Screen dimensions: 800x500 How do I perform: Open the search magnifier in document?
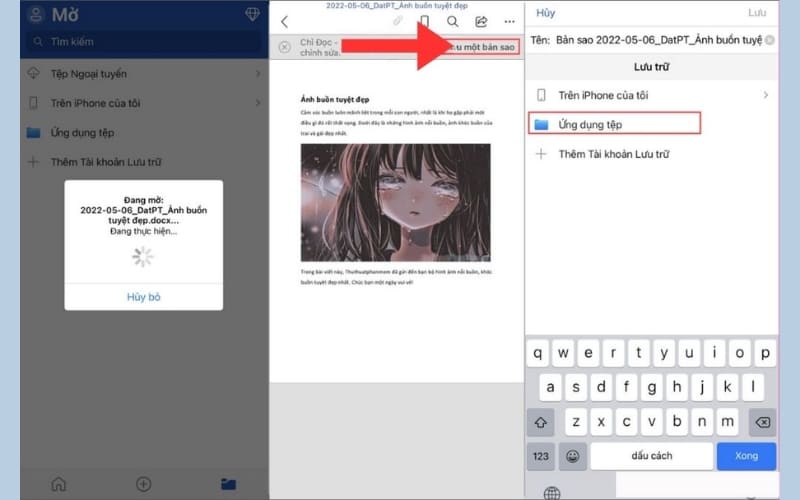pos(452,21)
